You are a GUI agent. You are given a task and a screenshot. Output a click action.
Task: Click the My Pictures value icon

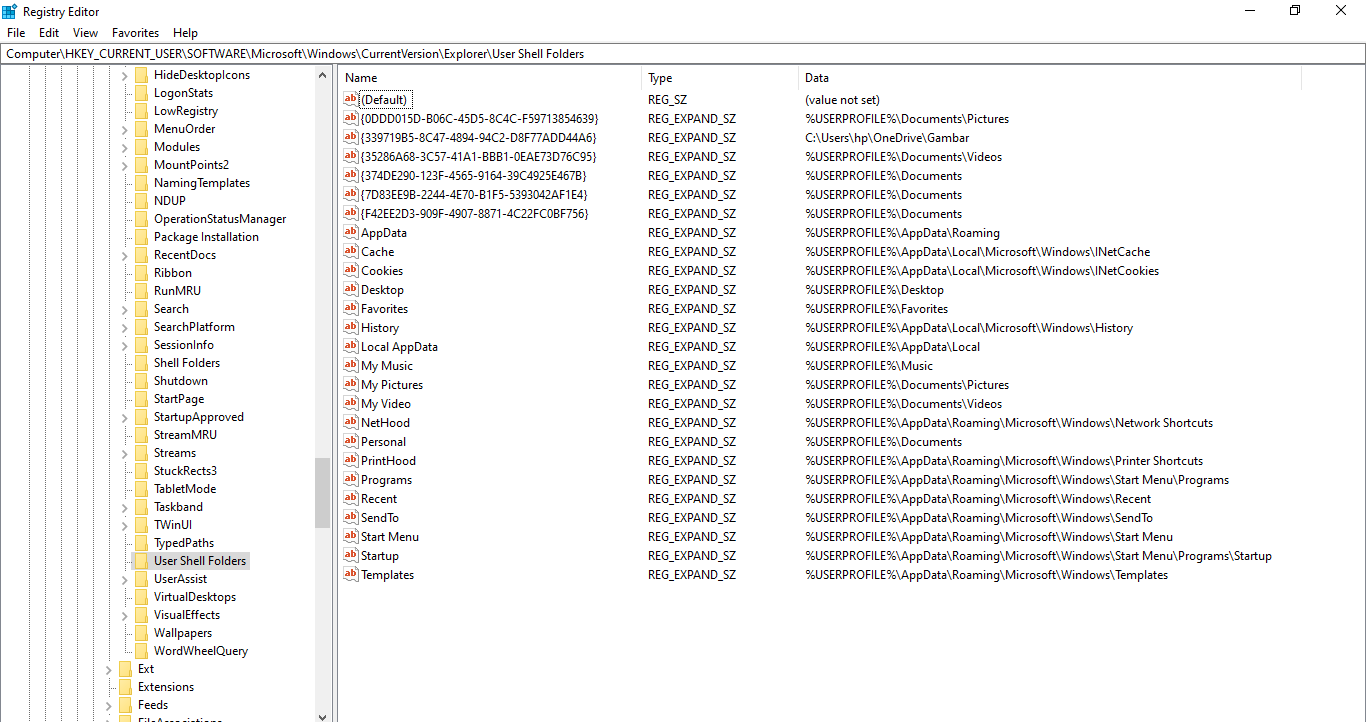pyautogui.click(x=351, y=384)
